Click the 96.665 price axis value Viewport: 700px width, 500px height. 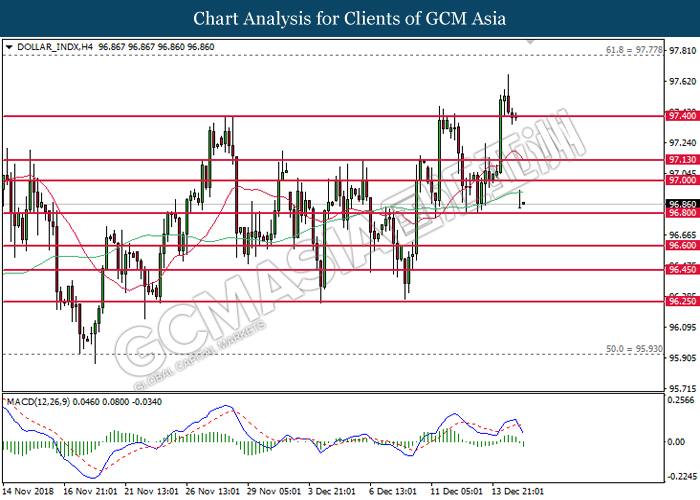coord(683,235)
